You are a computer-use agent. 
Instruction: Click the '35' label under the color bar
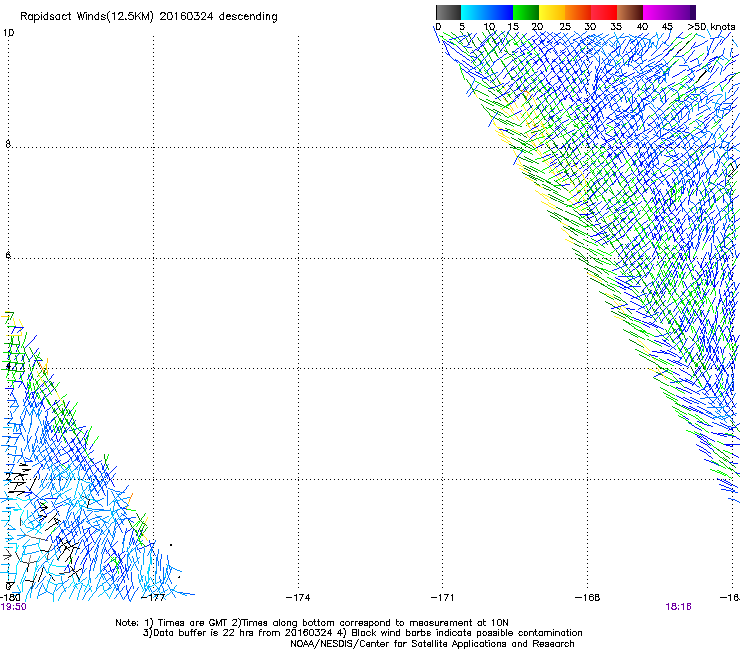[x=616, y=26]
